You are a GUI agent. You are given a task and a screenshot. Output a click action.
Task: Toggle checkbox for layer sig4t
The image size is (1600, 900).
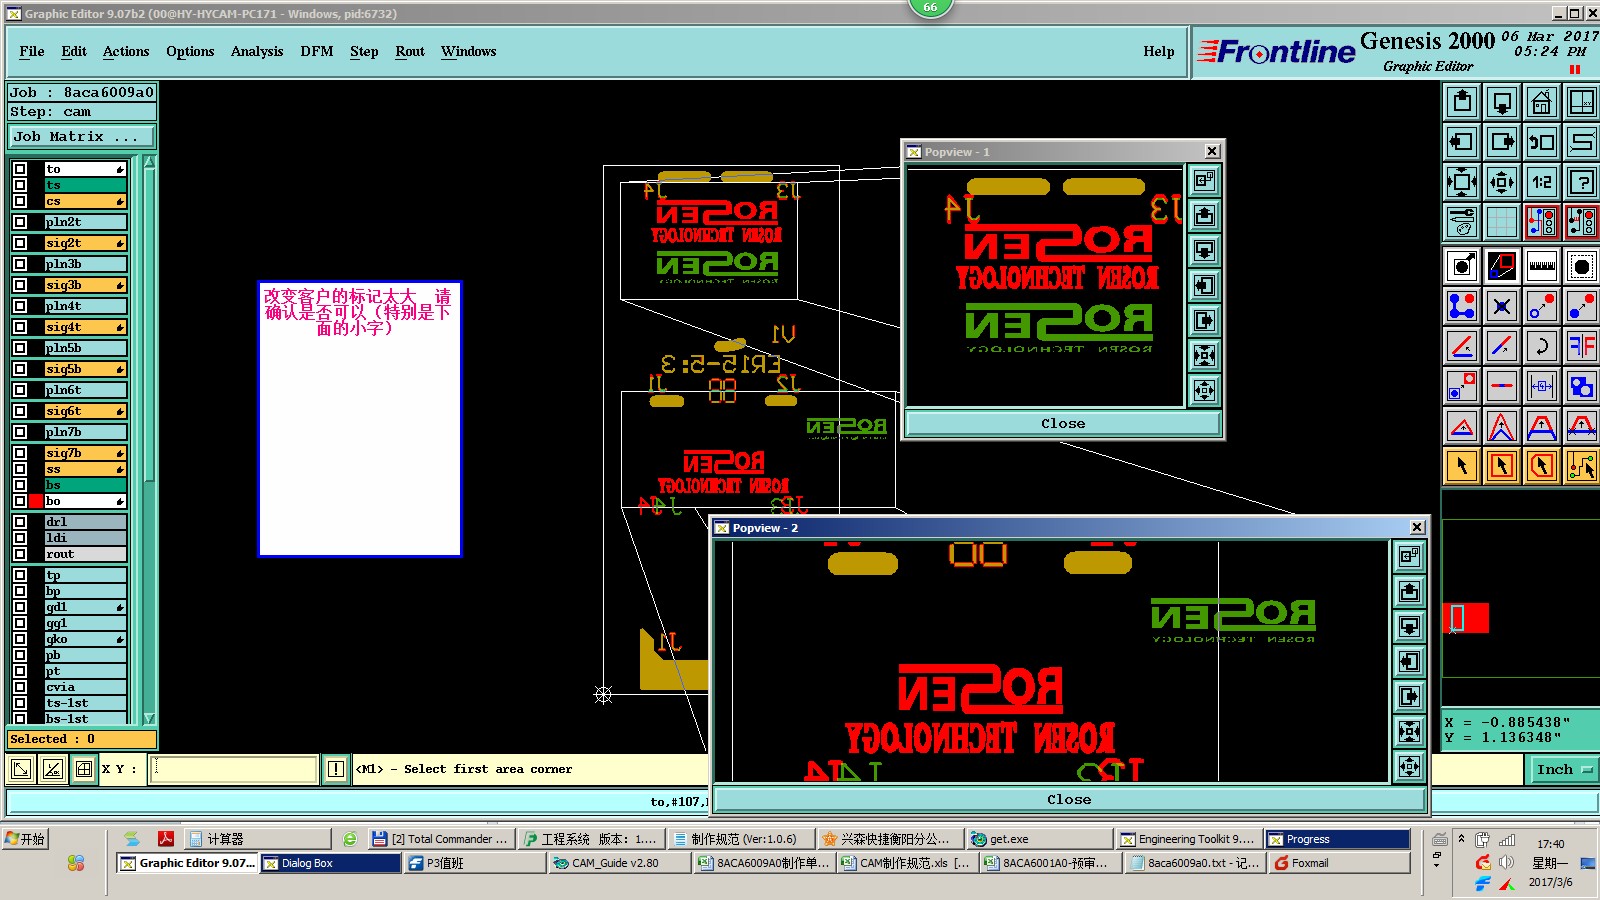click(x=20, y=327)
